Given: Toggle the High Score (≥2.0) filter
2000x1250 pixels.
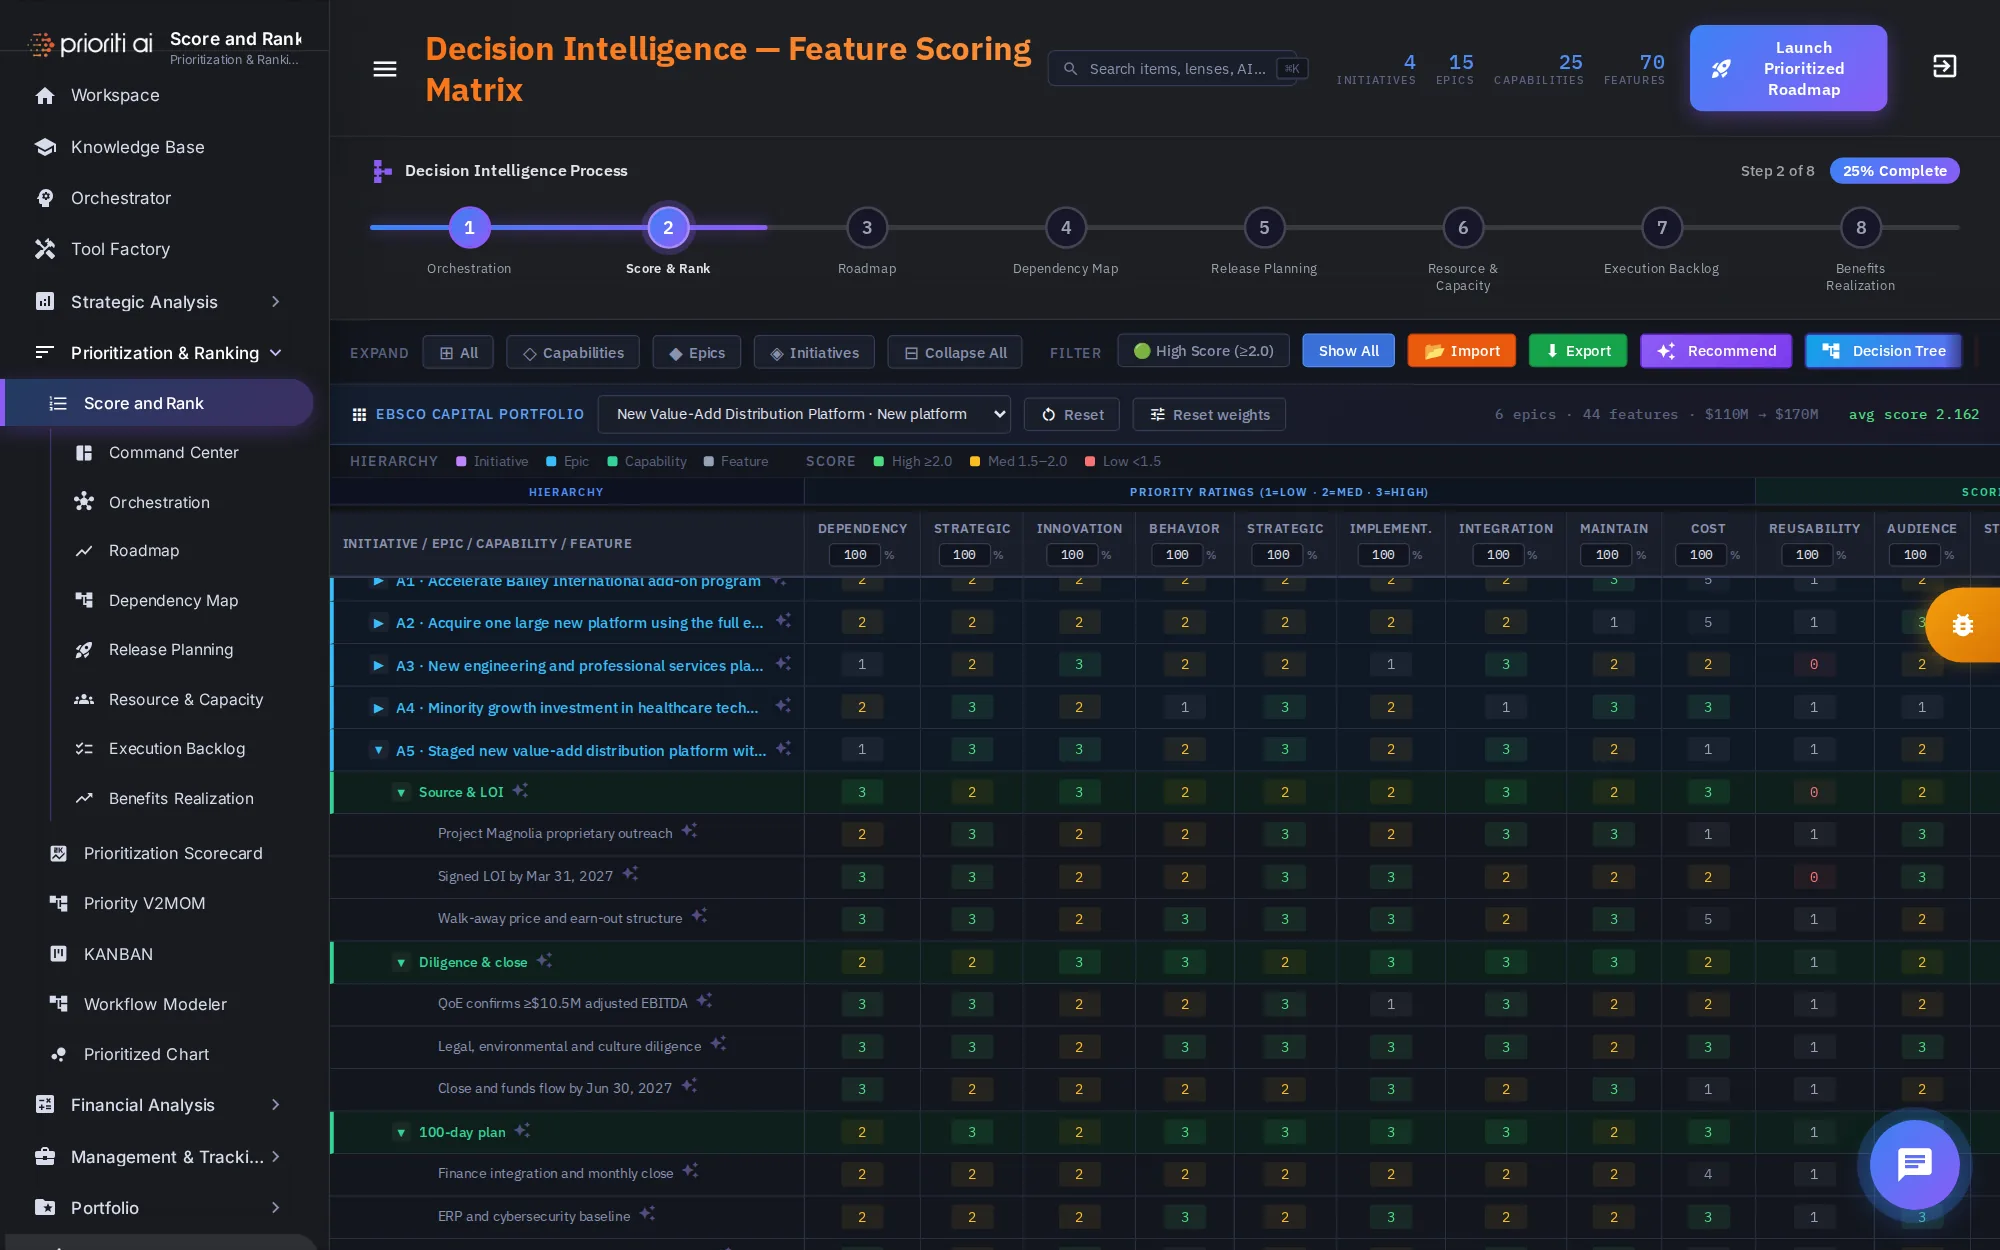Looking at the screenshot, I should pos(1203,351).
